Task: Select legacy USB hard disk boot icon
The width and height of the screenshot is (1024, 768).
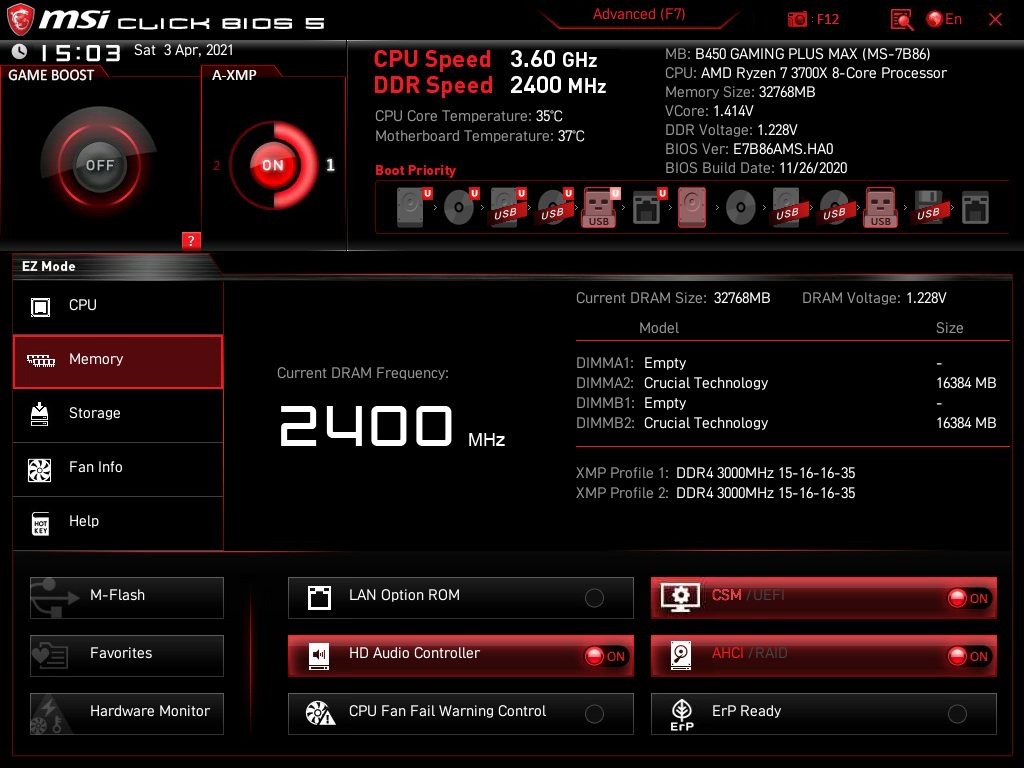Action: pyautogui.click(x=788, y=208)
